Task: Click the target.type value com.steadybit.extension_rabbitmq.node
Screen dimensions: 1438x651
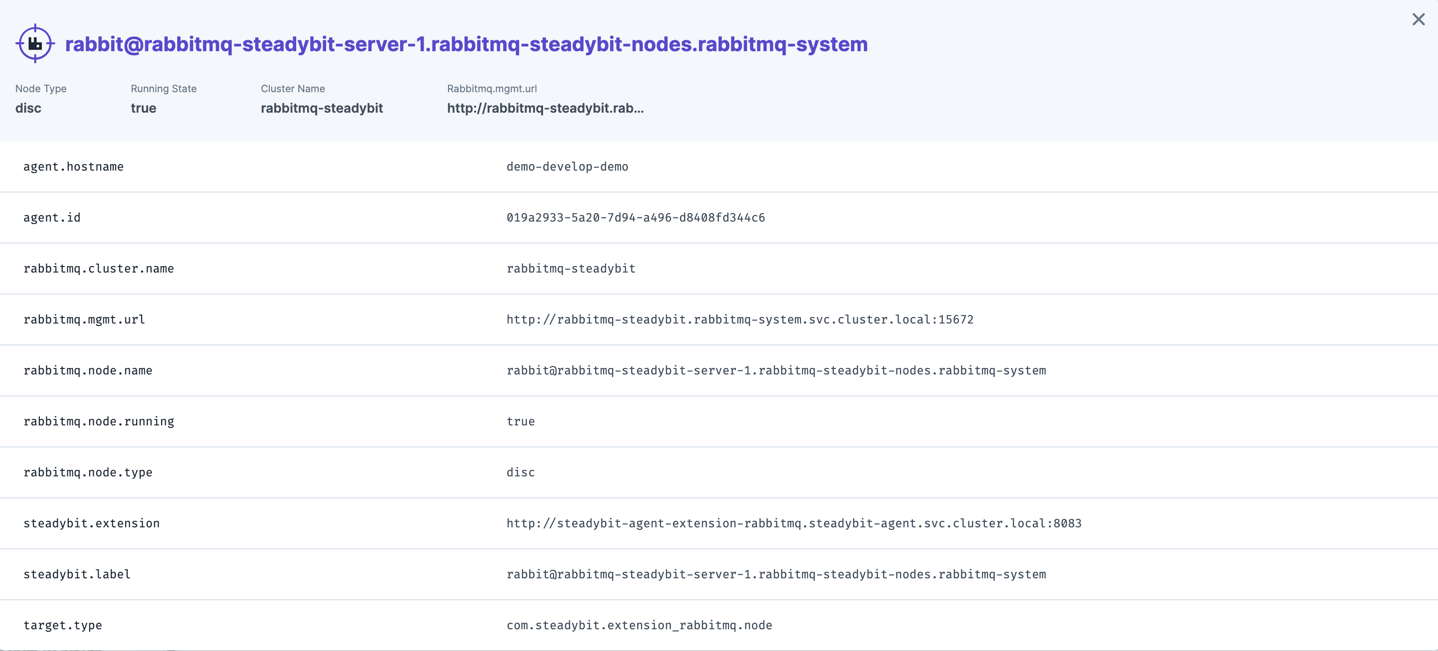Action: 639,625
